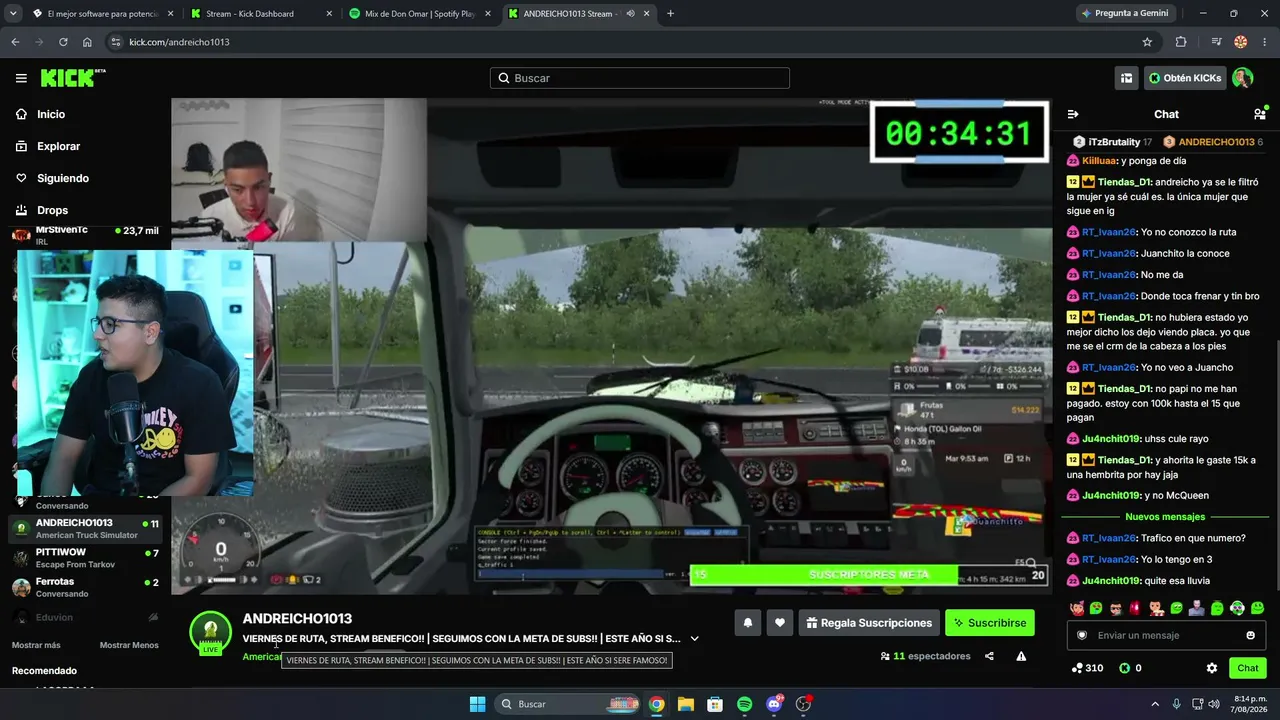Open the user profile avatar menu

(1243, 78)
